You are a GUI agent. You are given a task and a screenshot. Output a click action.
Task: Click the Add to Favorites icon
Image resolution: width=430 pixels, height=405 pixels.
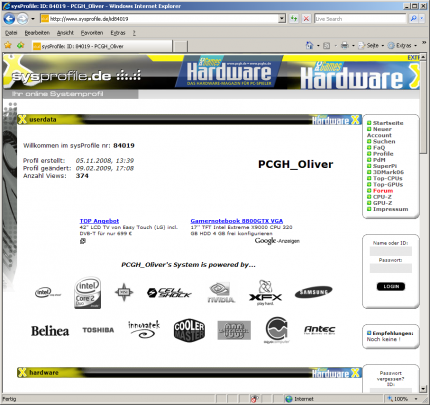pos(21,45)
